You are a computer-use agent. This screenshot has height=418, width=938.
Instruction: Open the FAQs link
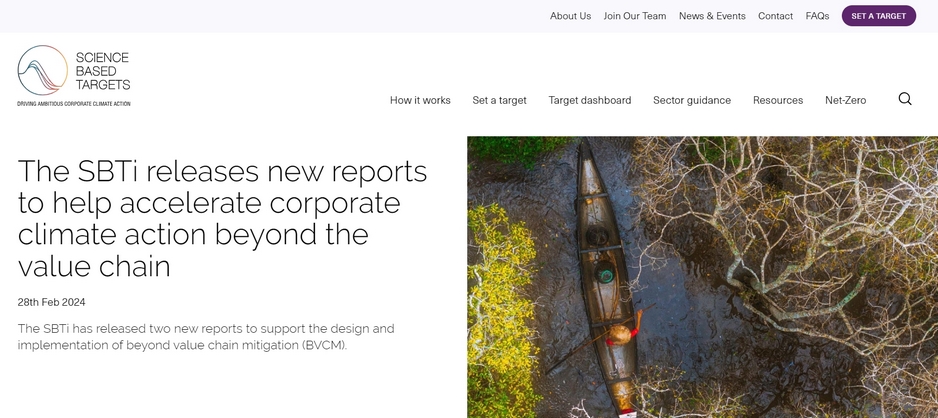click(817, 16)
